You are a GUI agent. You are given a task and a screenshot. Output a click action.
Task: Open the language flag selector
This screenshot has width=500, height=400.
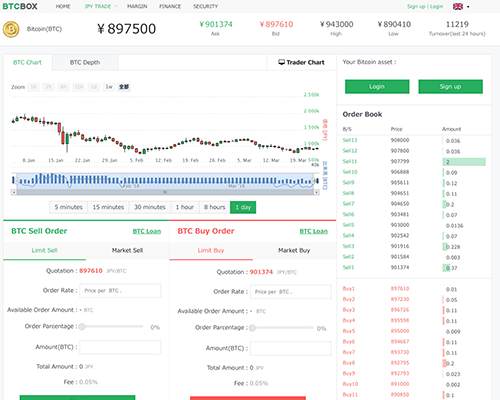click(x=461, y=6)
